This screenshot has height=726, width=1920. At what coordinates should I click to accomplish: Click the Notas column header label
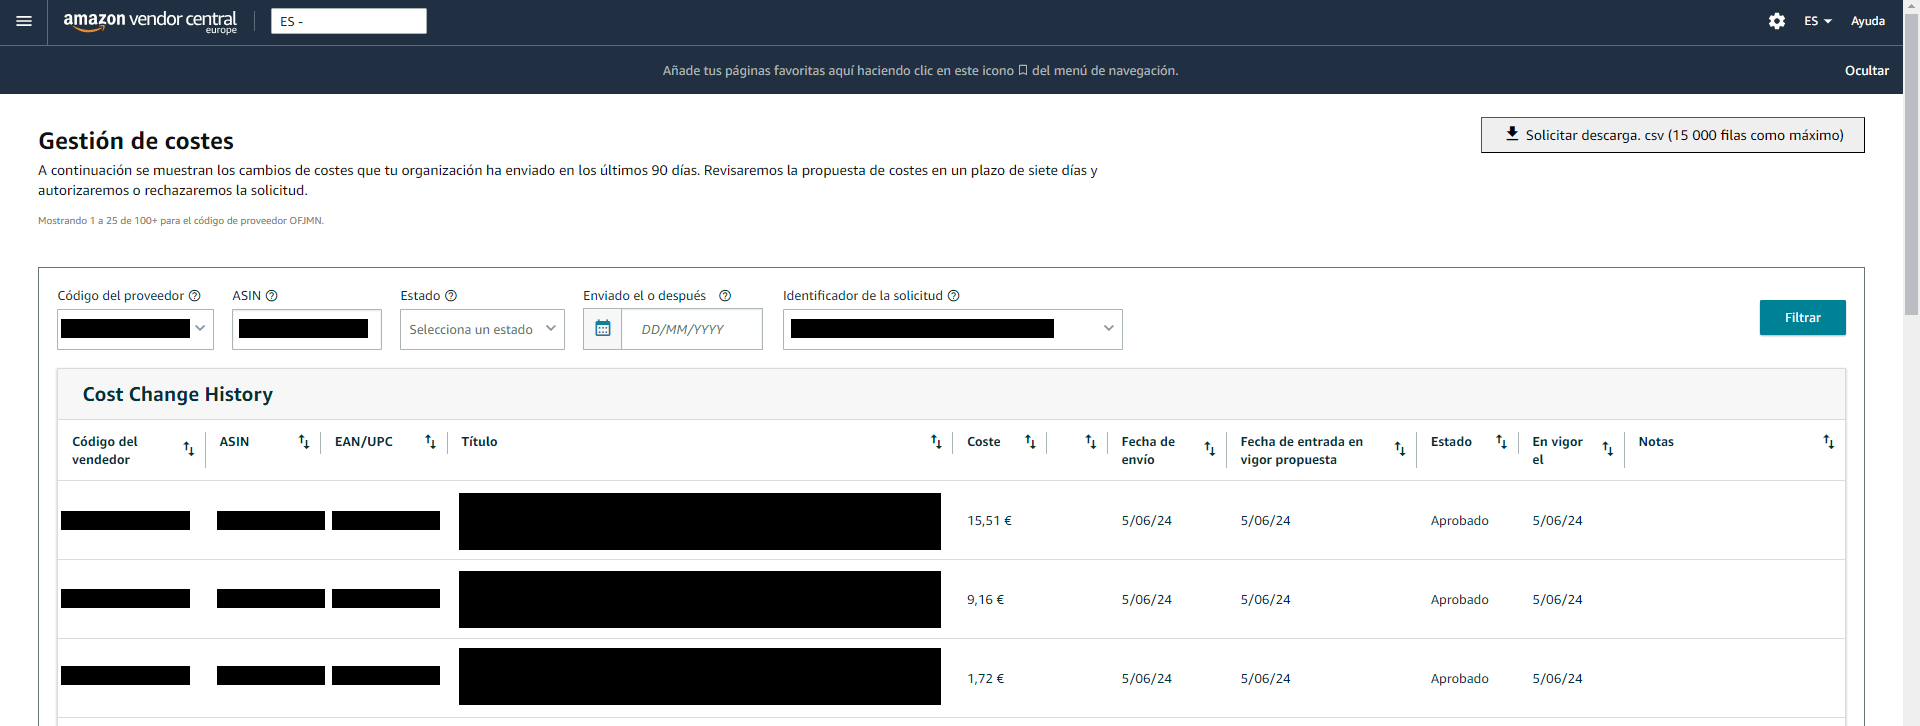pyautogui.click(x=1656, y=442)
